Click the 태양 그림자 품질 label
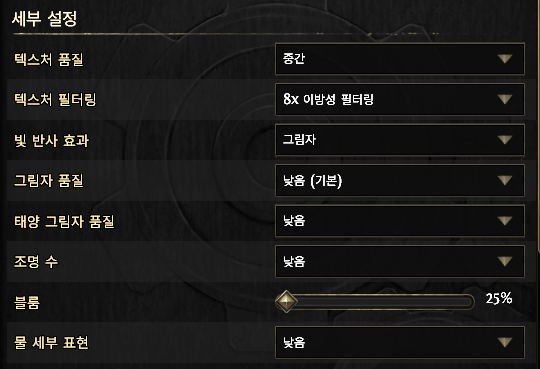Image resolution: width=540 pixels, height=369 pixels. [x=64, y=221]
